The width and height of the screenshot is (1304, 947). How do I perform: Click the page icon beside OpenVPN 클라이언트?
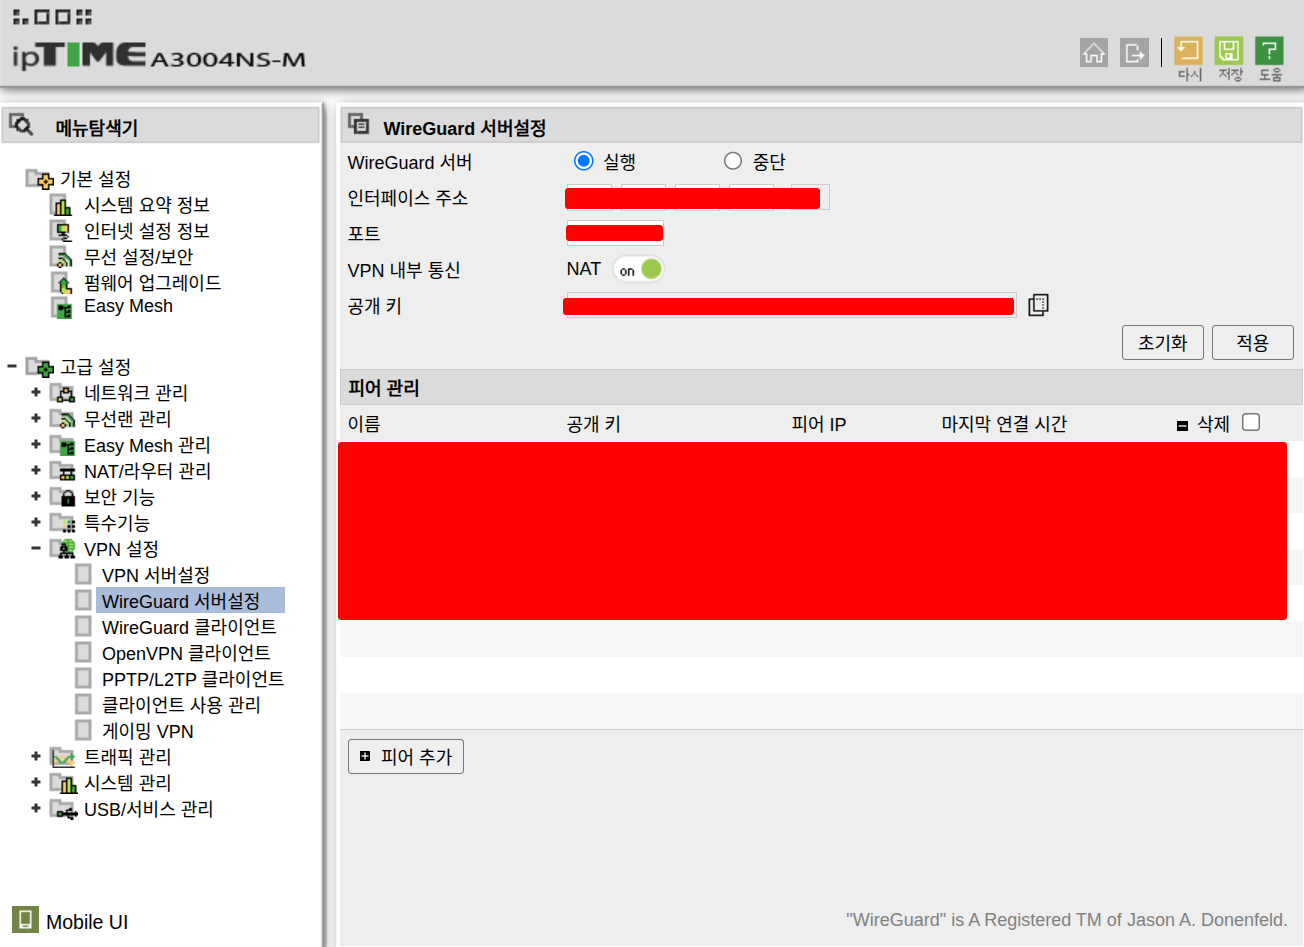(x=84, y=652)
